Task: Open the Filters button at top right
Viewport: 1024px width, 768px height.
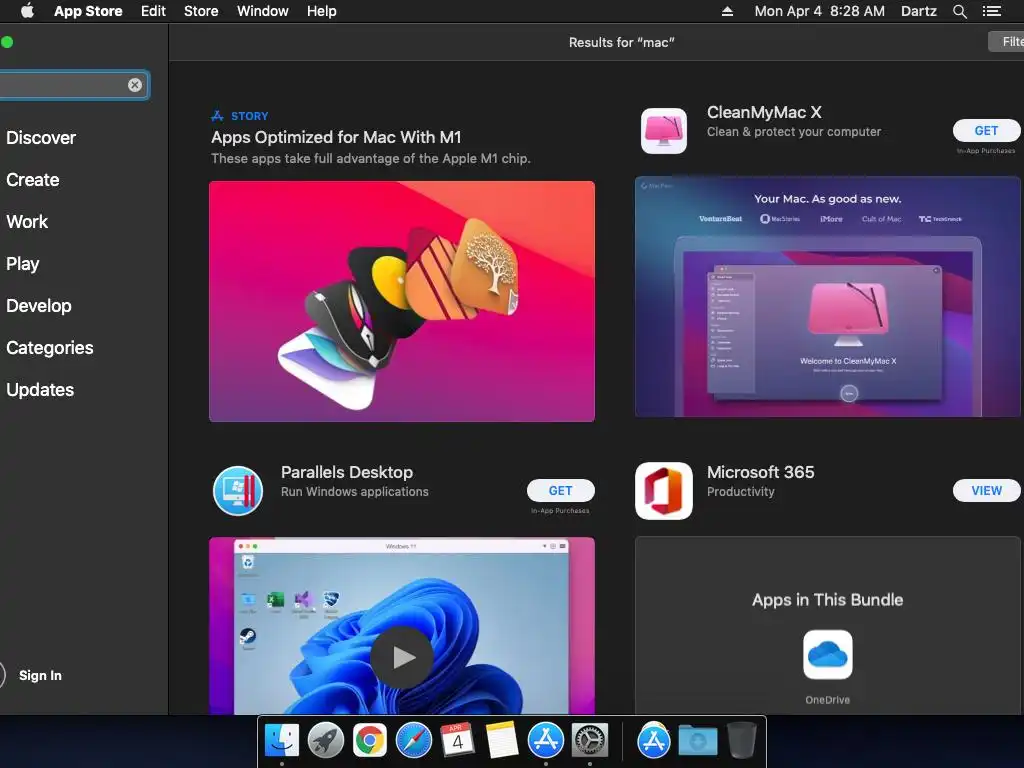Action: click(1006, 42)
